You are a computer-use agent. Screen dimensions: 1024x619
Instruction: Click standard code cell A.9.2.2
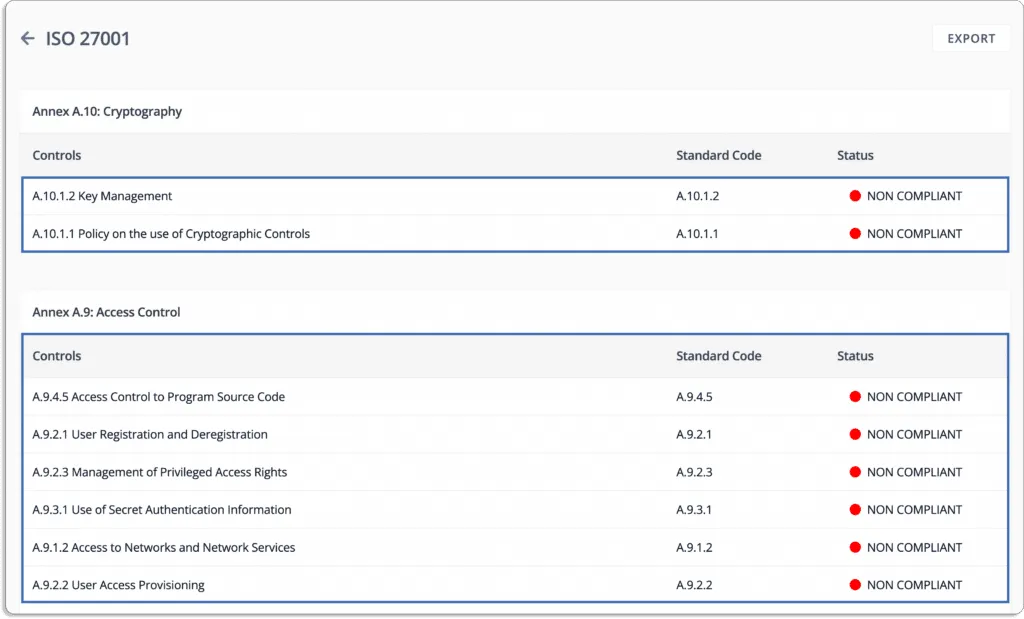pos(694,585)
